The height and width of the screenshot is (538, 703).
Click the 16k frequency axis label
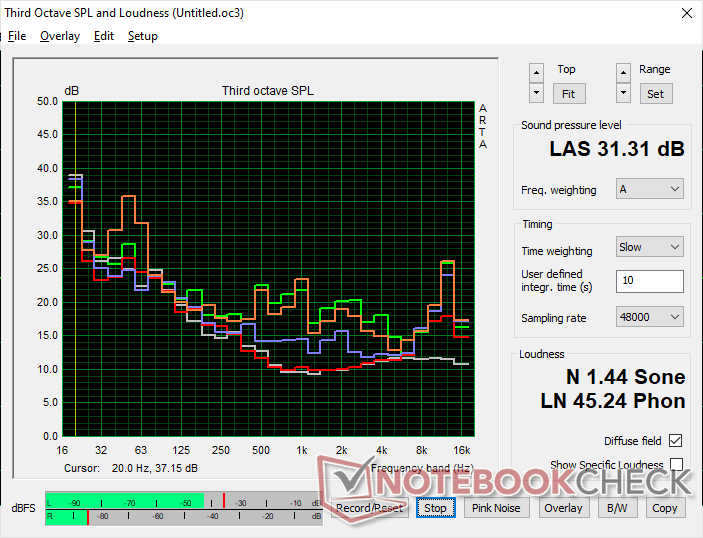point(462,450)
